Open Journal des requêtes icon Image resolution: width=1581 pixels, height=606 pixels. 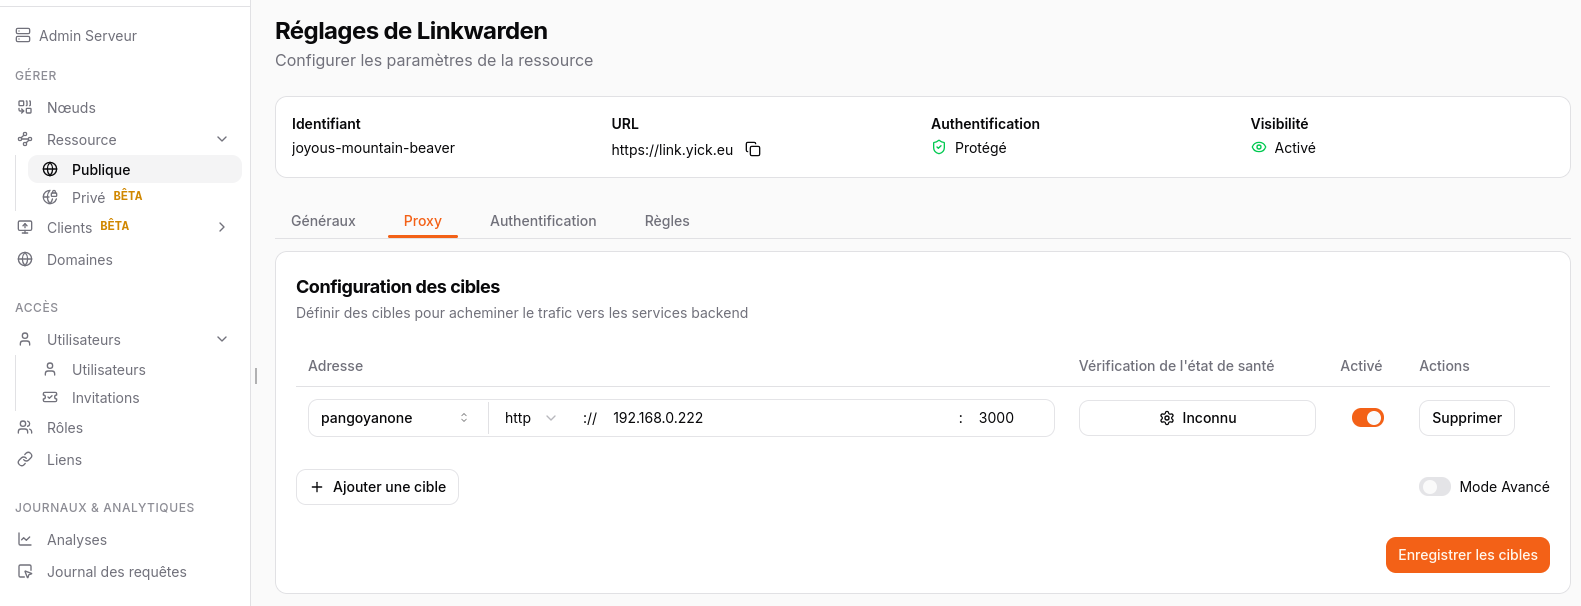tap(25, 571)
